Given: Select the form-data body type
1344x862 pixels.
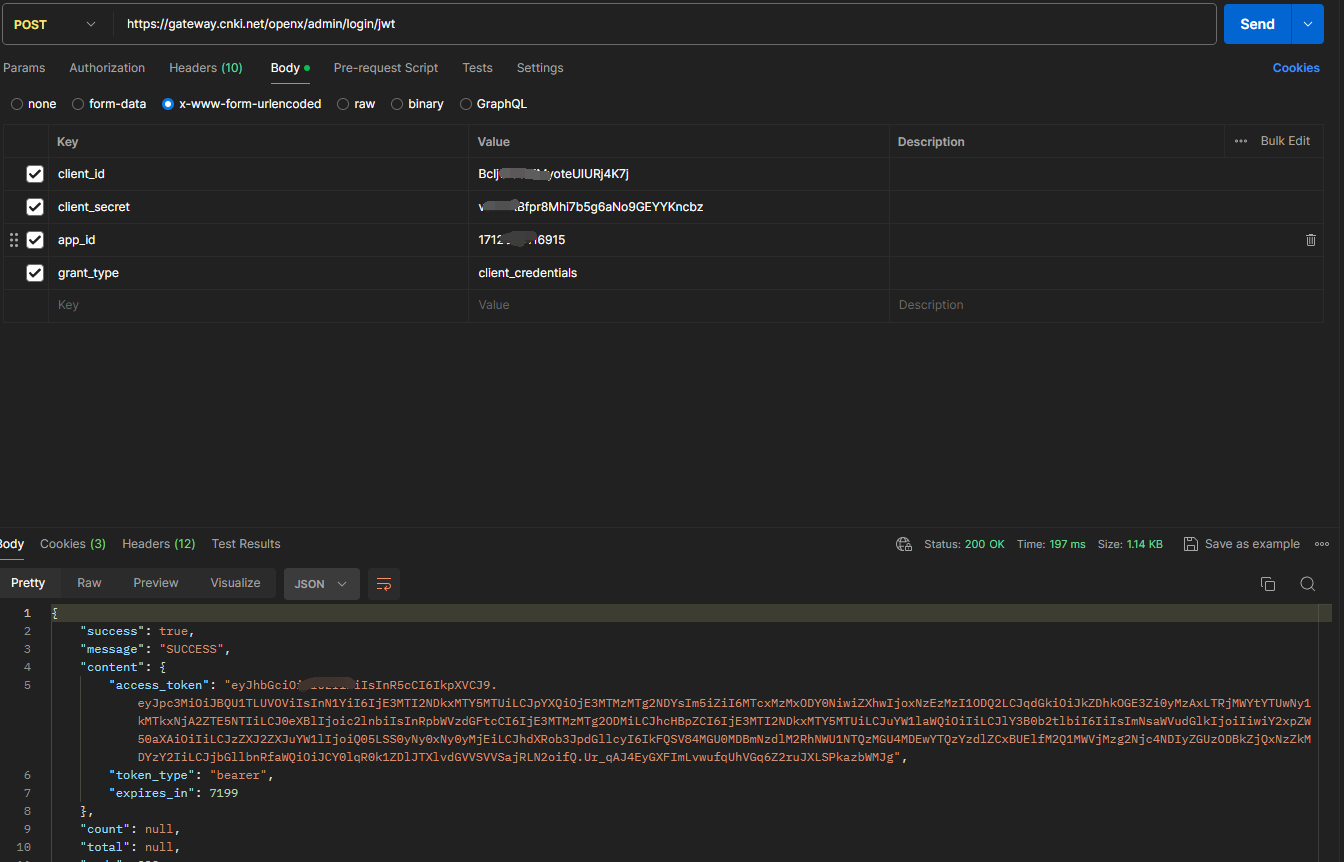Looking at the screenshot, I should 109,104.
